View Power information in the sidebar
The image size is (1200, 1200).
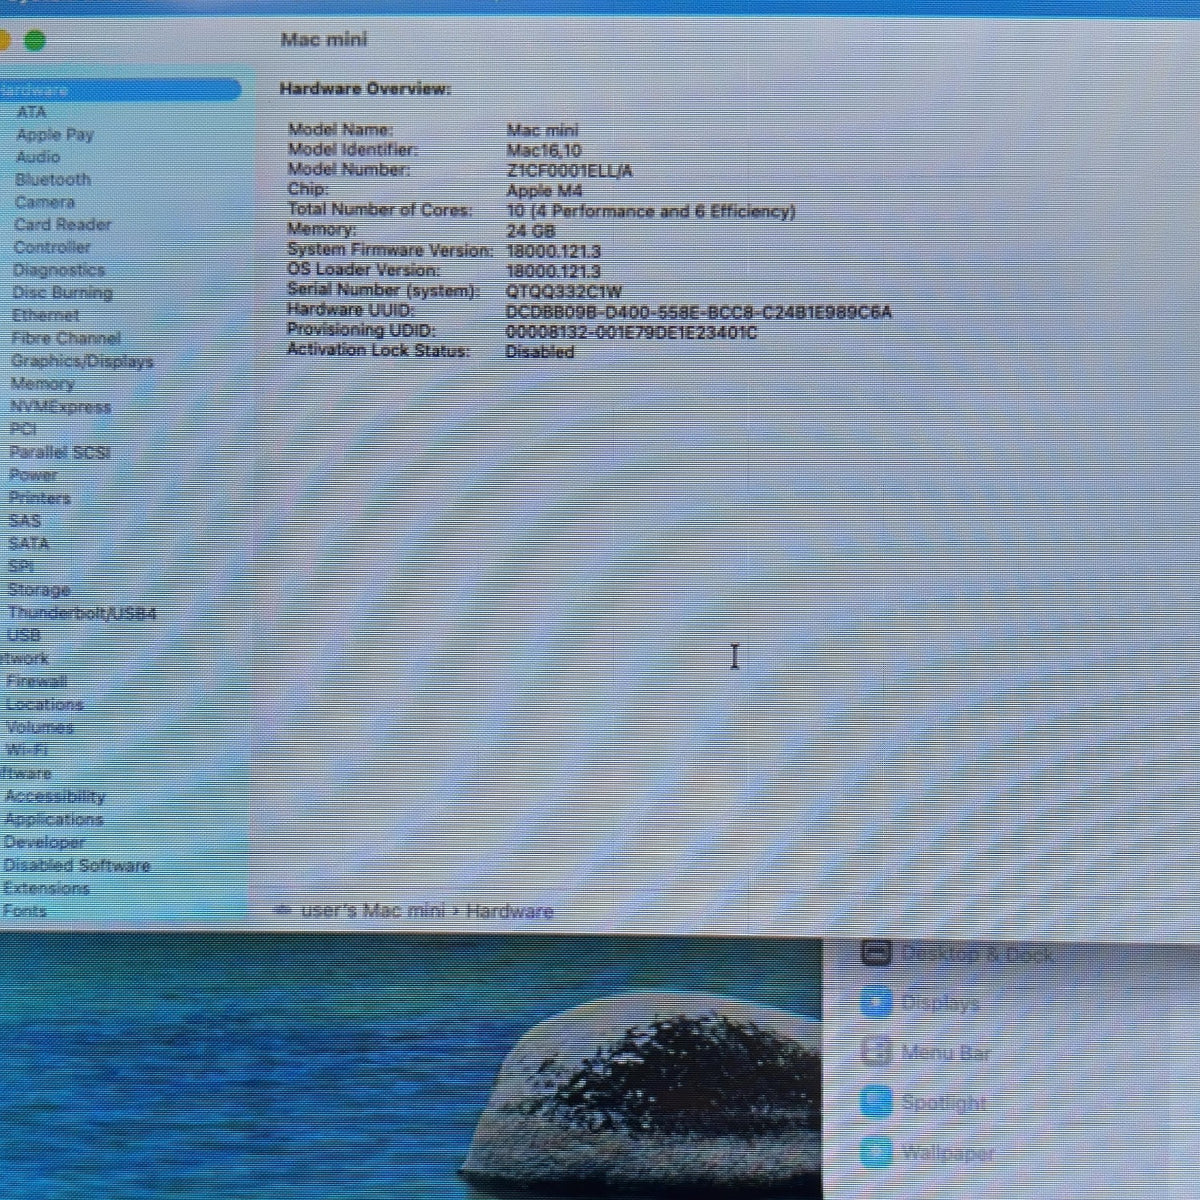point(33,475)
